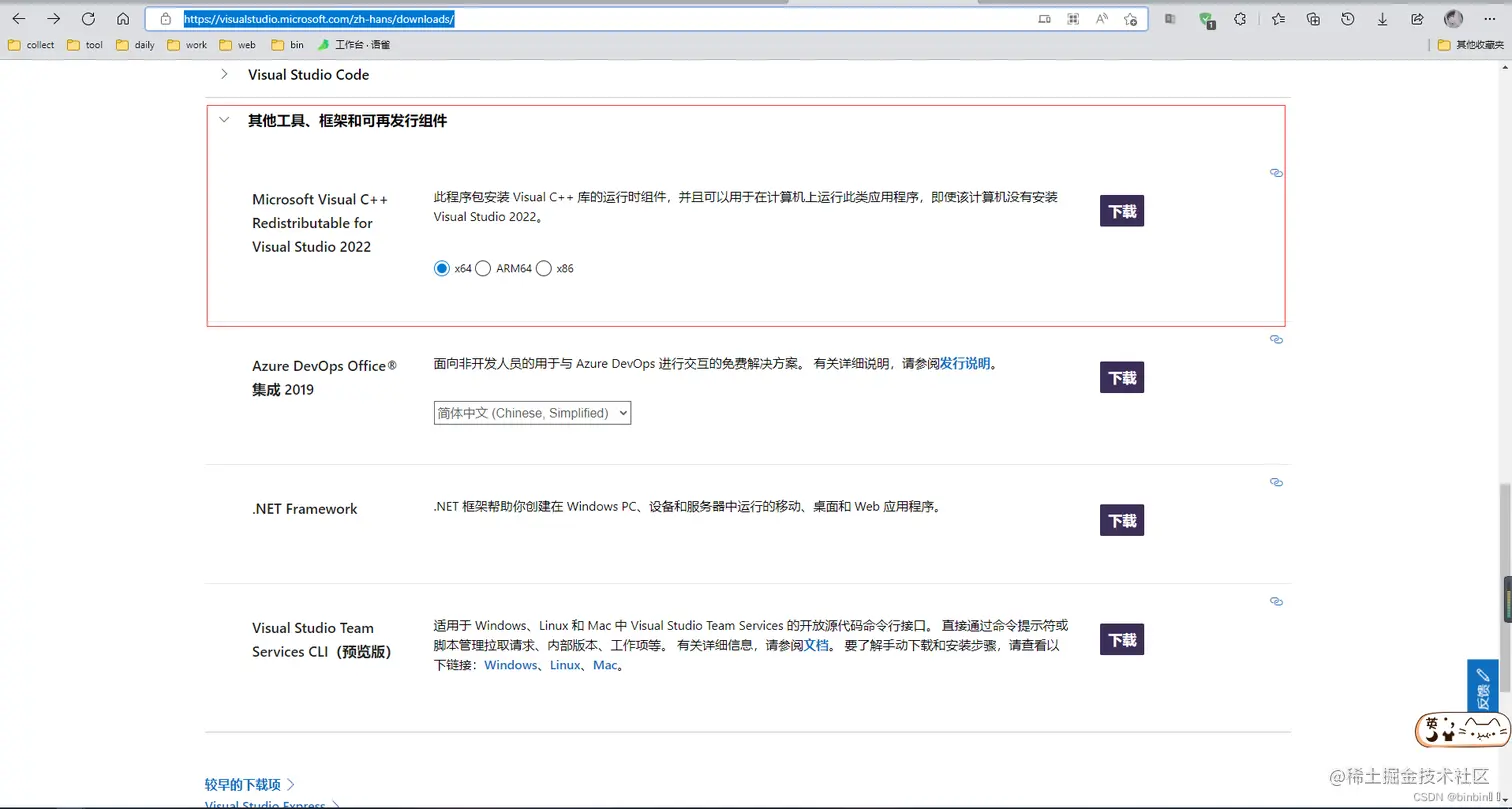Click the Mac manual download link
The image size is (1512, 809).
(605, 666)
